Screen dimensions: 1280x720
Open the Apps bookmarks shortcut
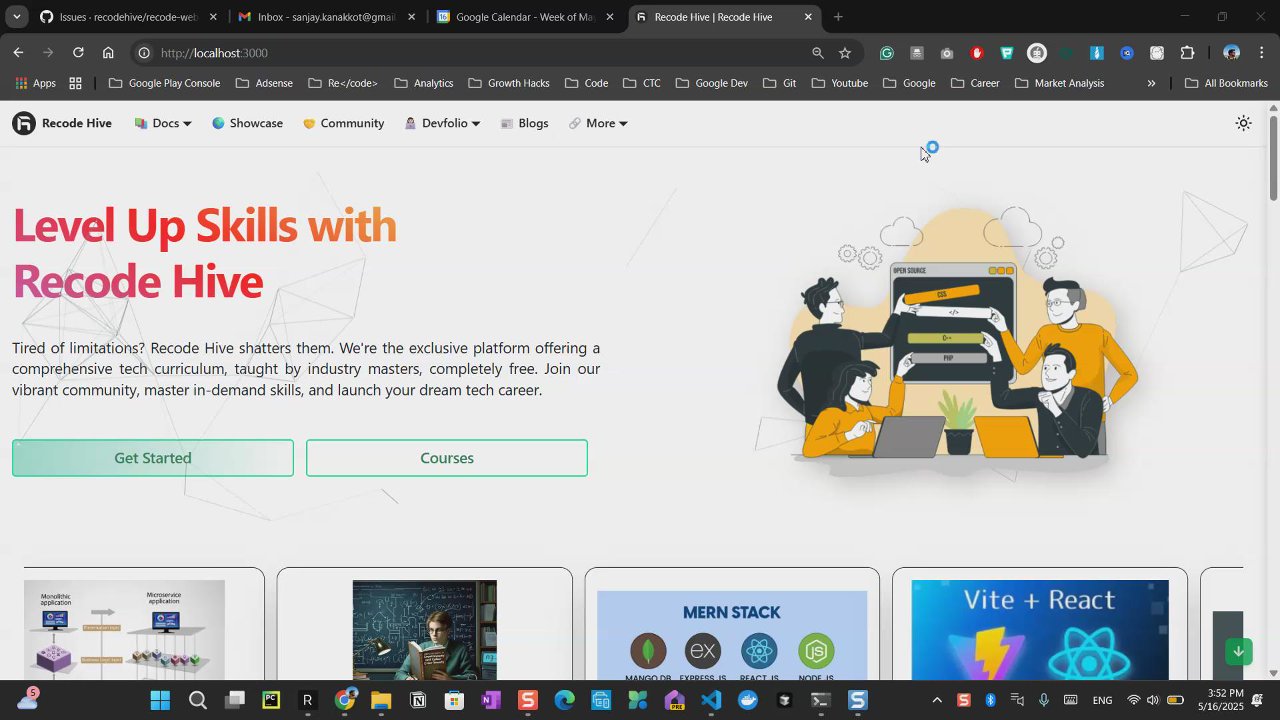pos(36,83)
